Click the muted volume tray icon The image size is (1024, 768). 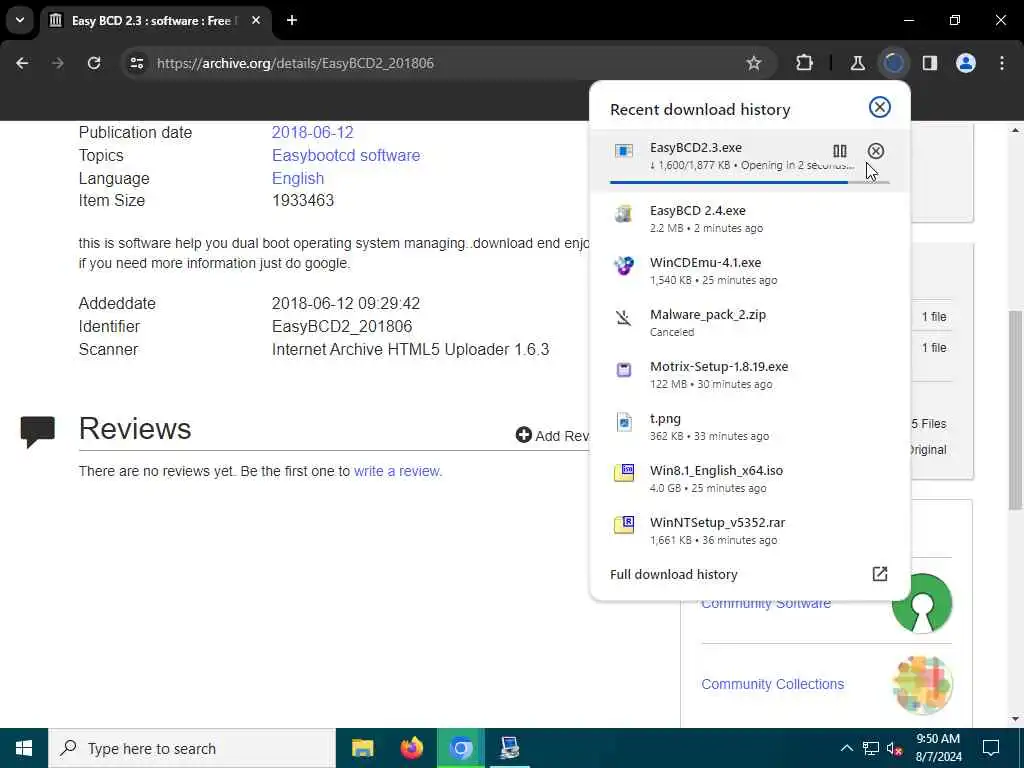(x=895, y=749)
